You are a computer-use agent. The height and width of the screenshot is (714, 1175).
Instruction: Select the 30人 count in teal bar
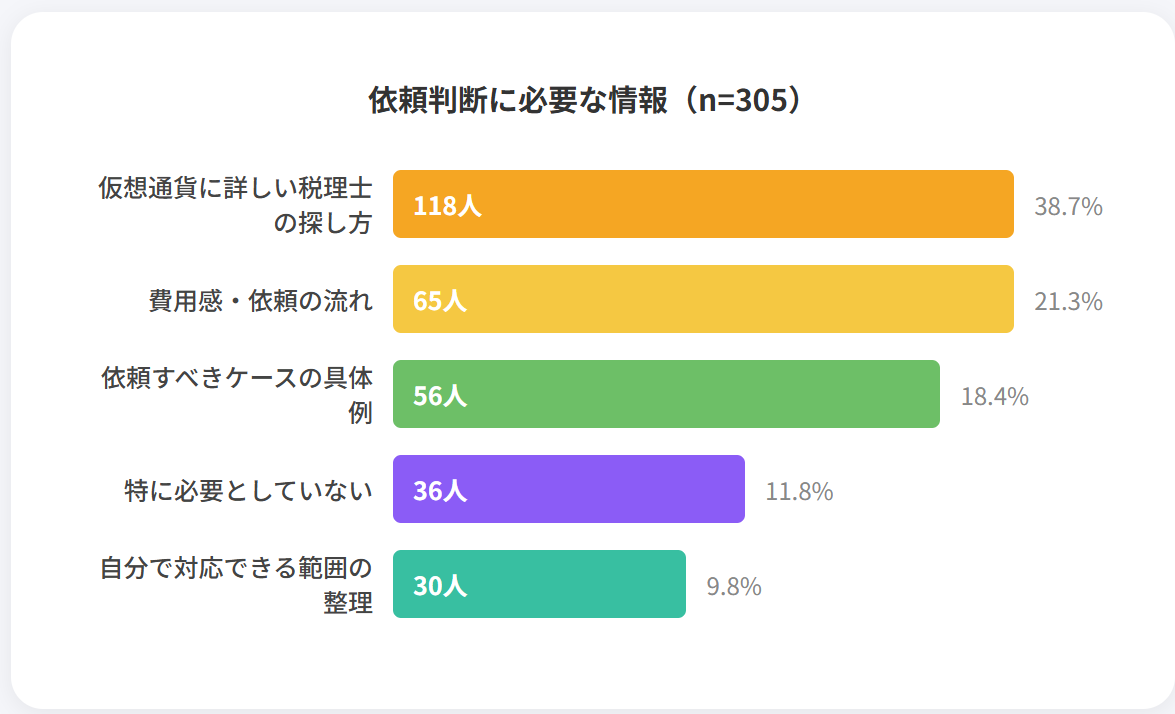[440, 587]
